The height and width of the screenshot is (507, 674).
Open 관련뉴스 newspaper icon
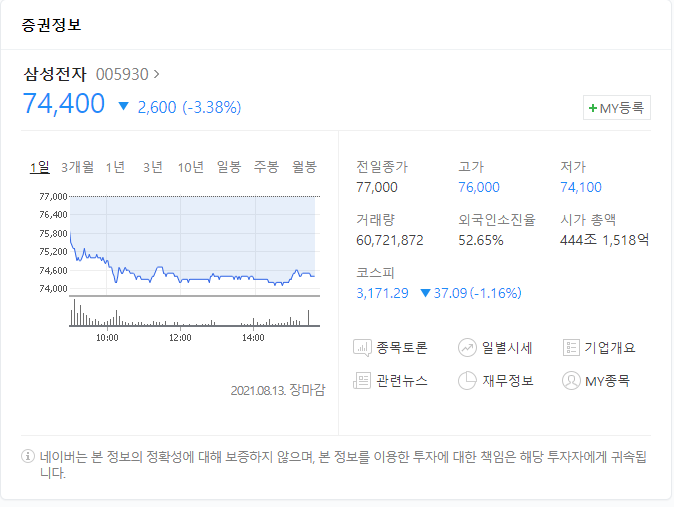tap(362, 381)
